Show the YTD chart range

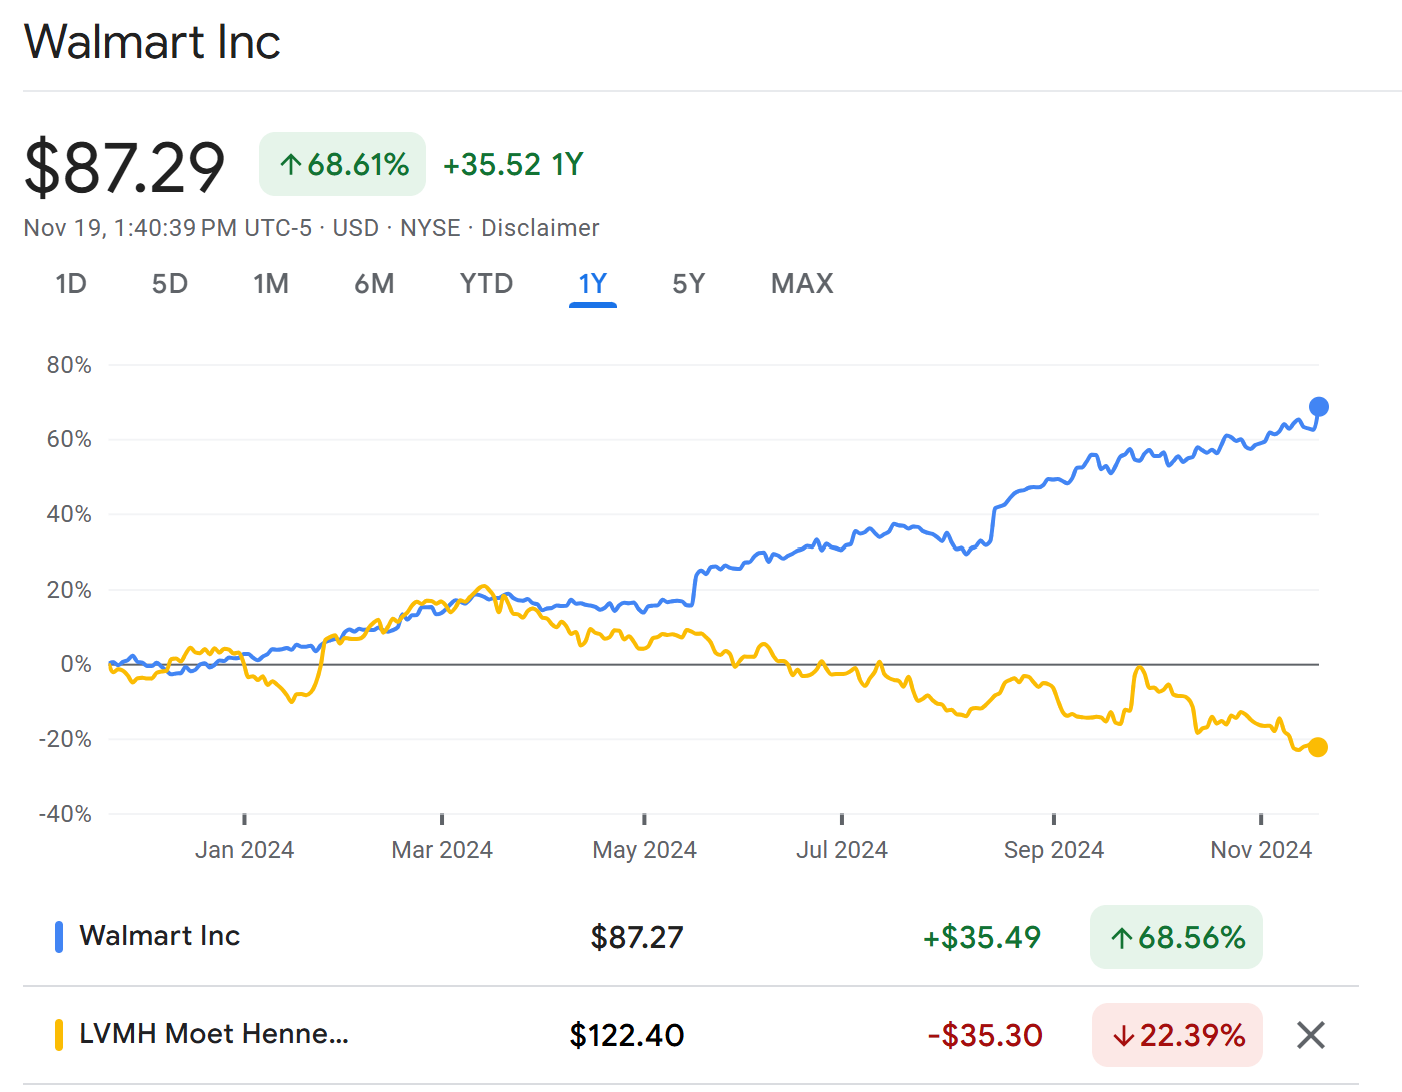pyautogui.click(x=487, y=284)
